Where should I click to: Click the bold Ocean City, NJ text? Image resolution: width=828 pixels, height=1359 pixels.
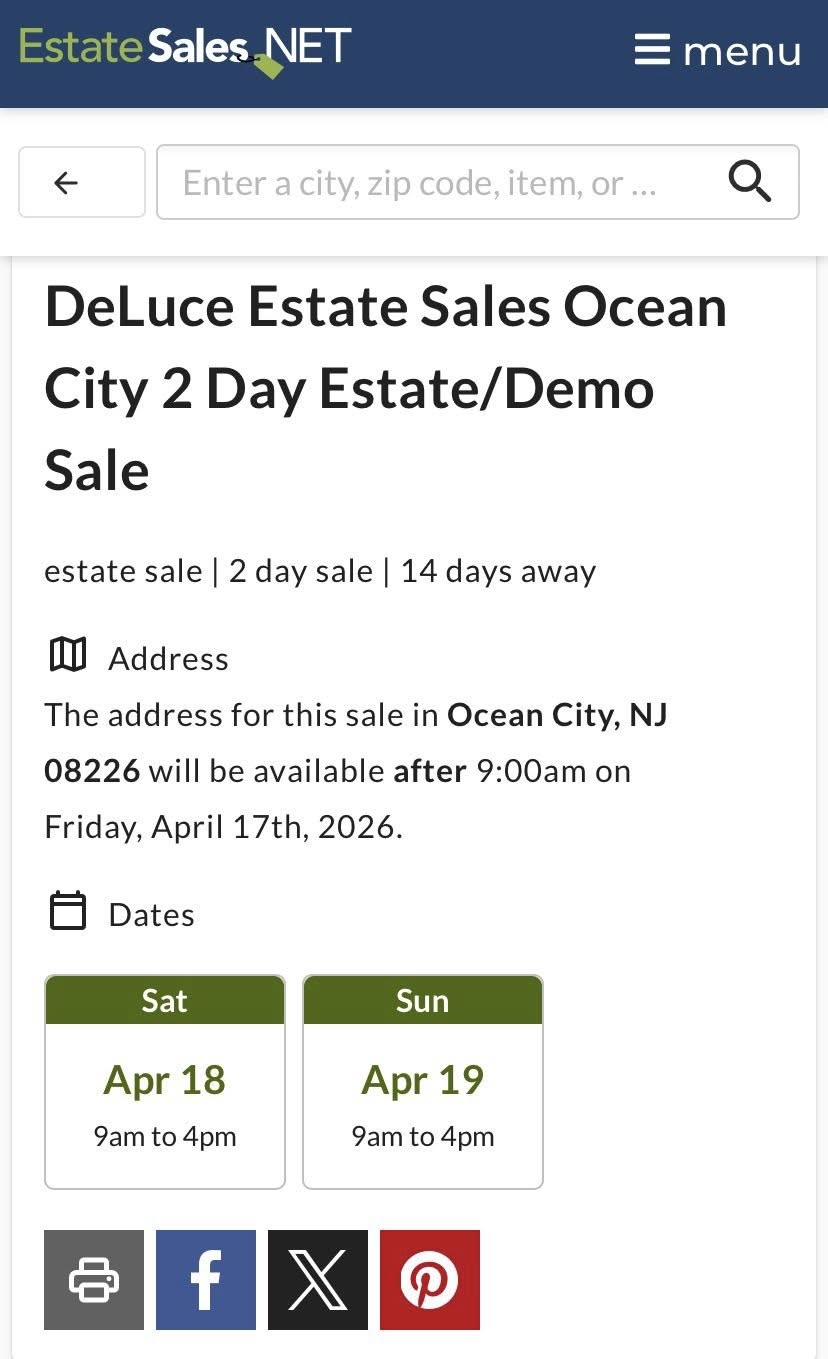tap(557, 715)
